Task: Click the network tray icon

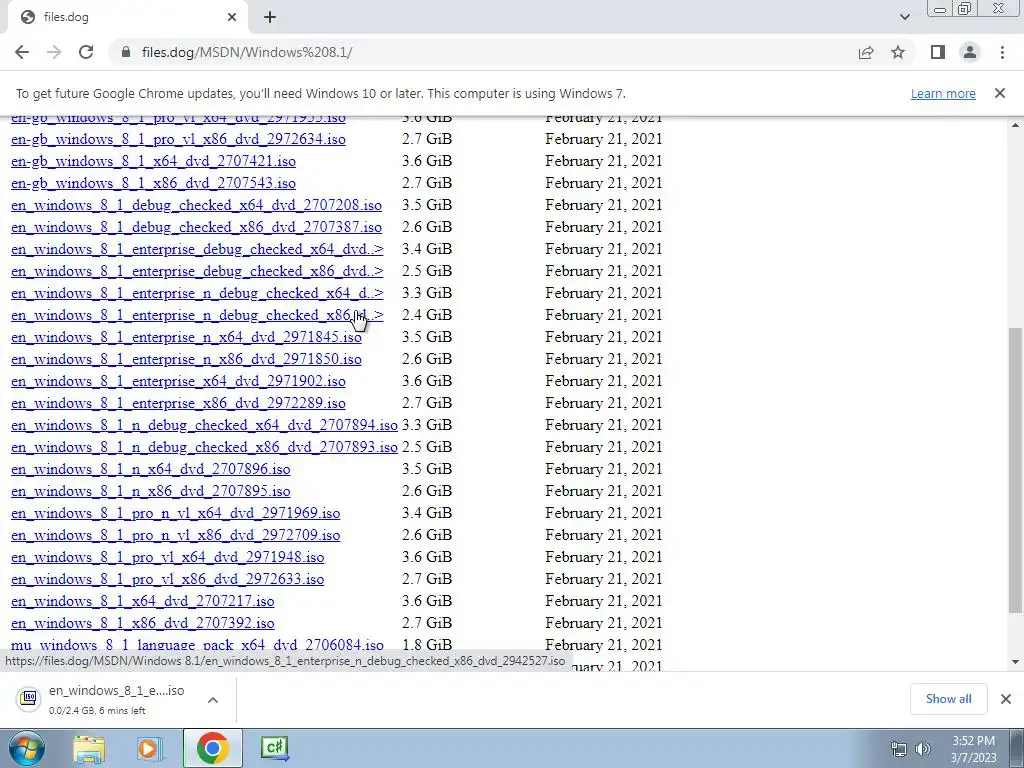Action: coord(899,749)
